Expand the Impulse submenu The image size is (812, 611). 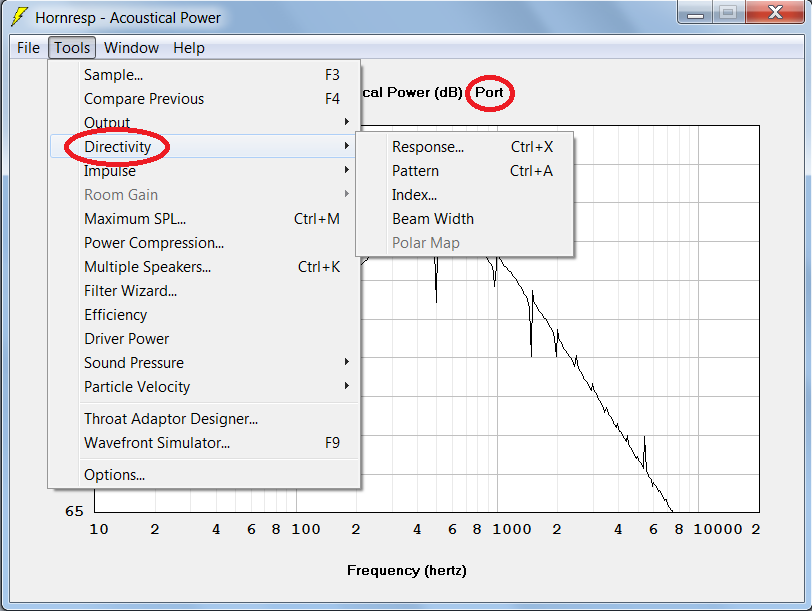[x=205, y=170]
